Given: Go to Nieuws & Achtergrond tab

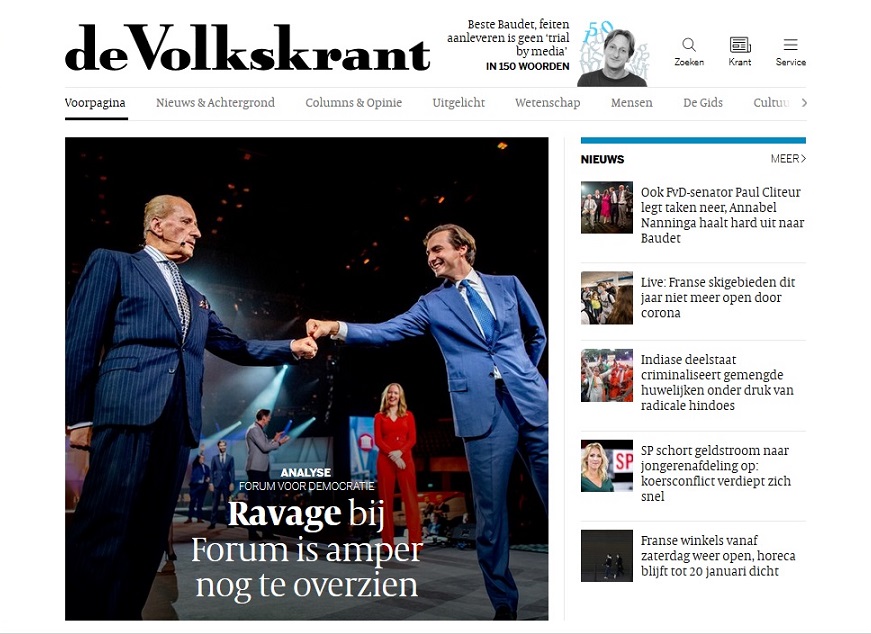Looking at the screenshot, I should (x=216, y=103).
